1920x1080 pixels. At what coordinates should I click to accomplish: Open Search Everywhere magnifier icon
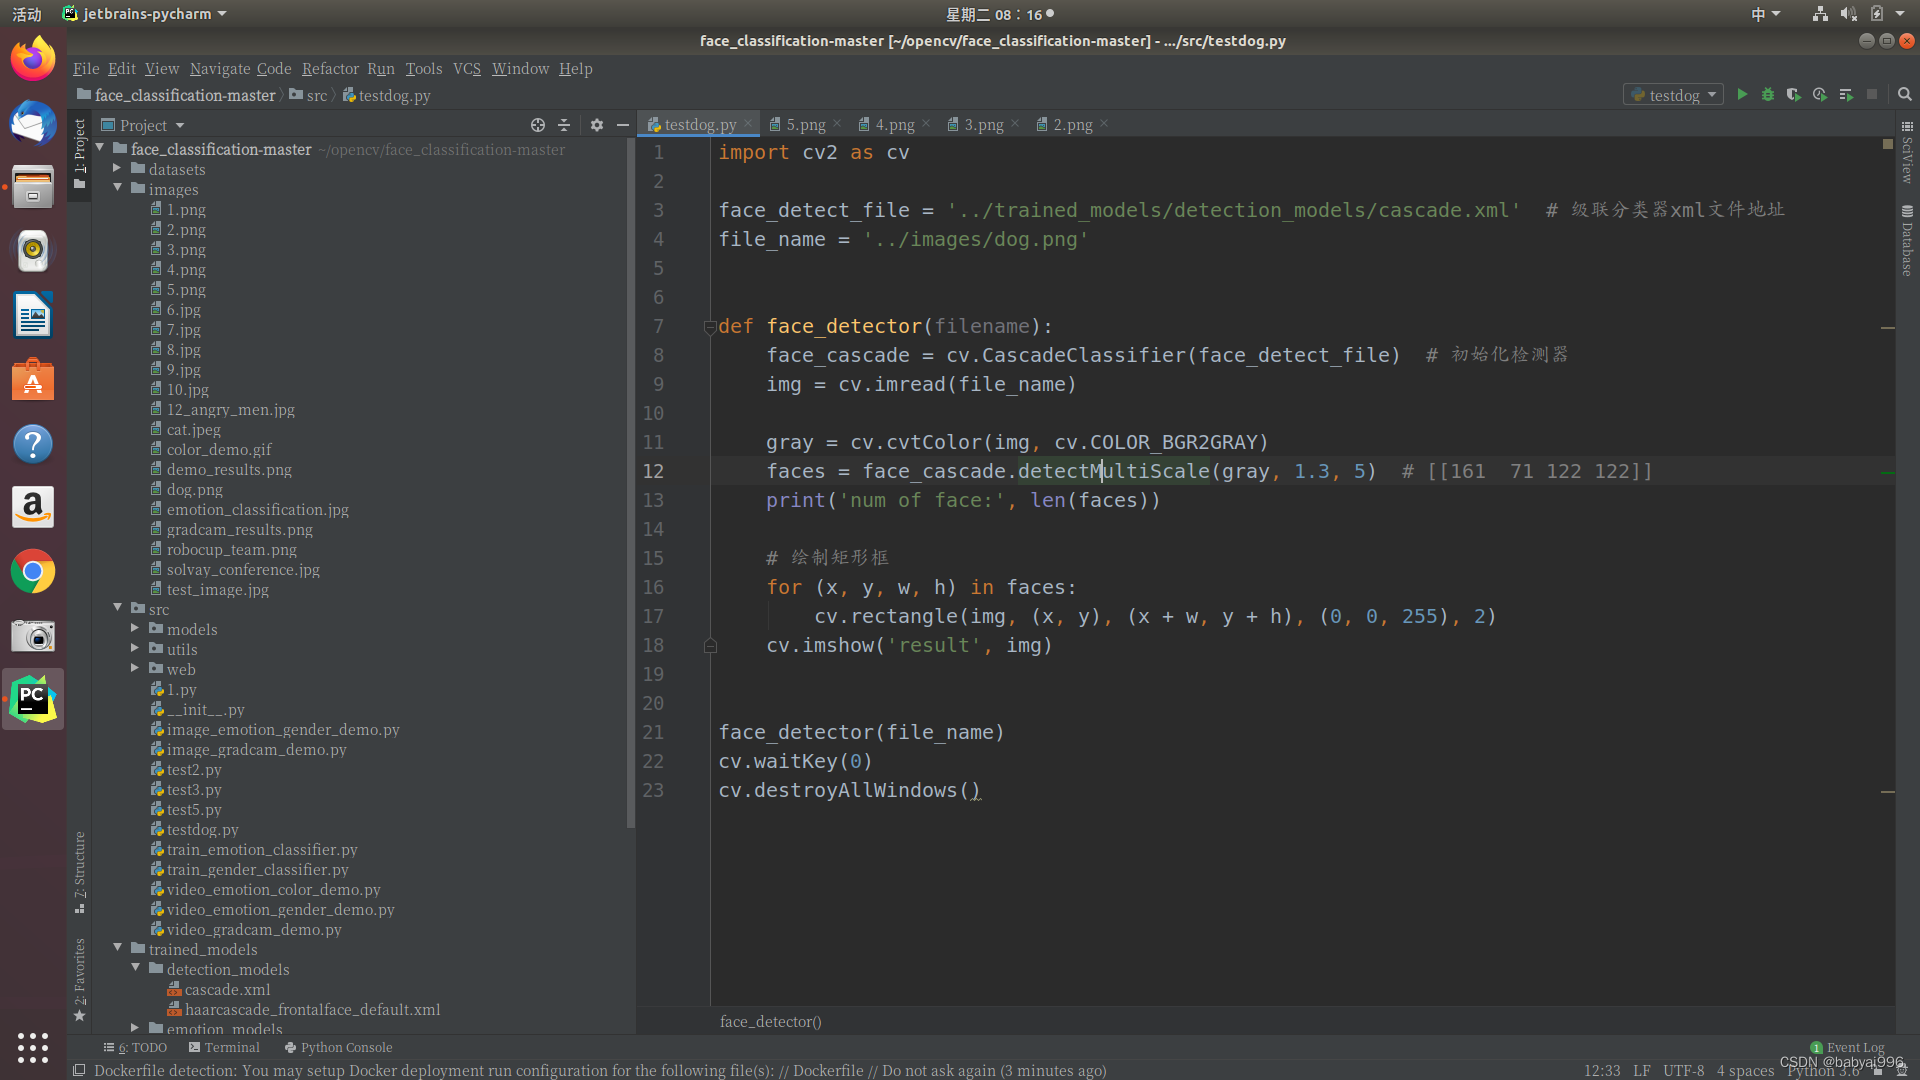[x=1905, y=94]
